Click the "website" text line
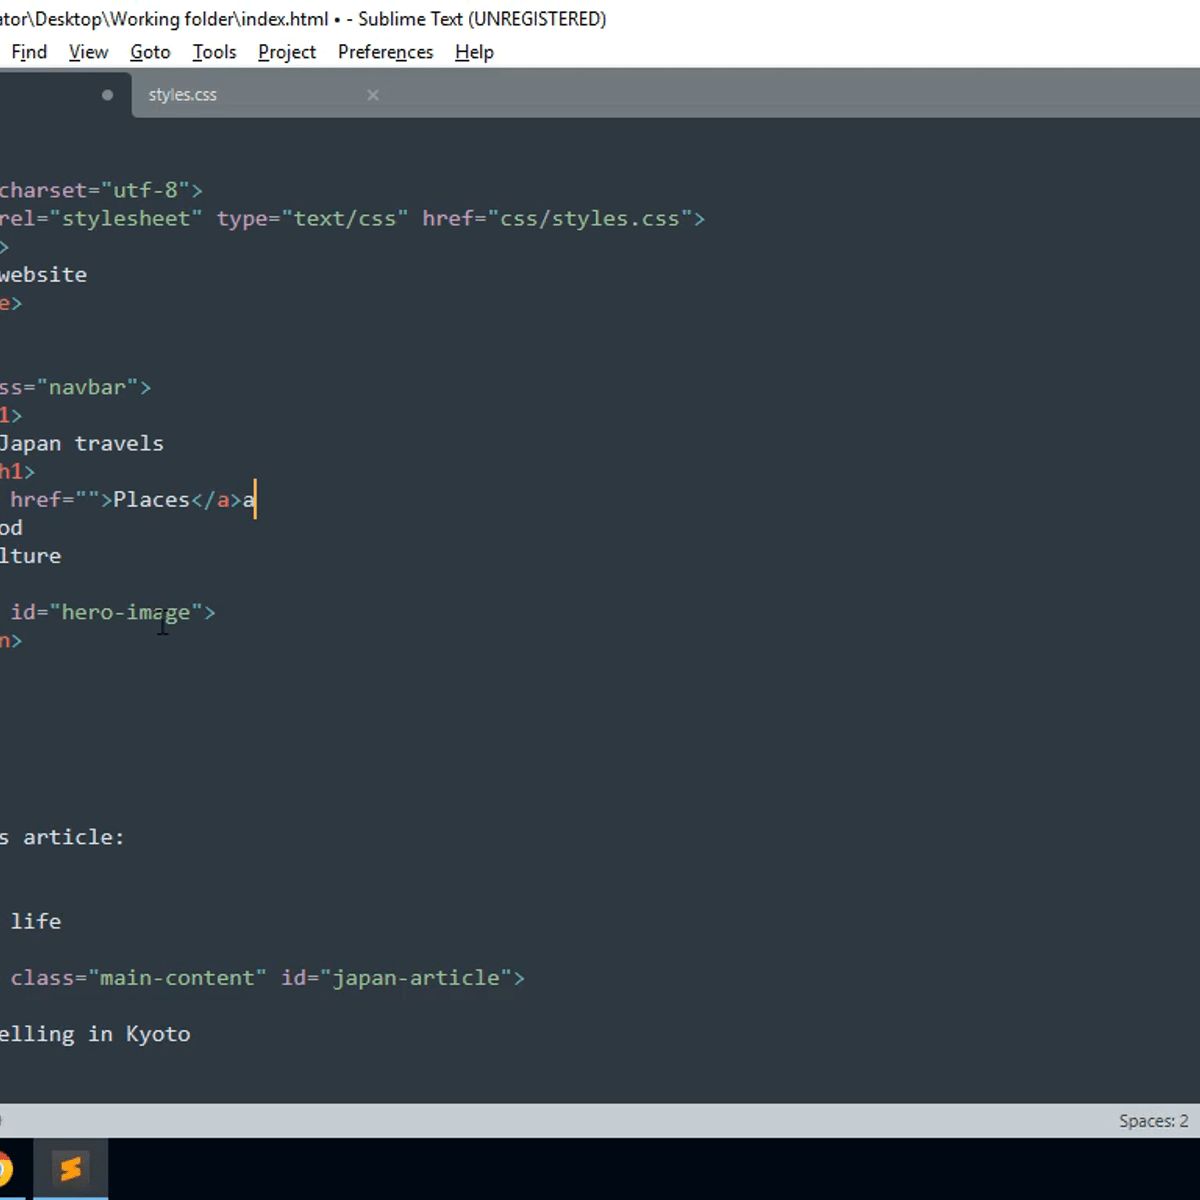1200x1200 pixels. [x=43, y=274]
